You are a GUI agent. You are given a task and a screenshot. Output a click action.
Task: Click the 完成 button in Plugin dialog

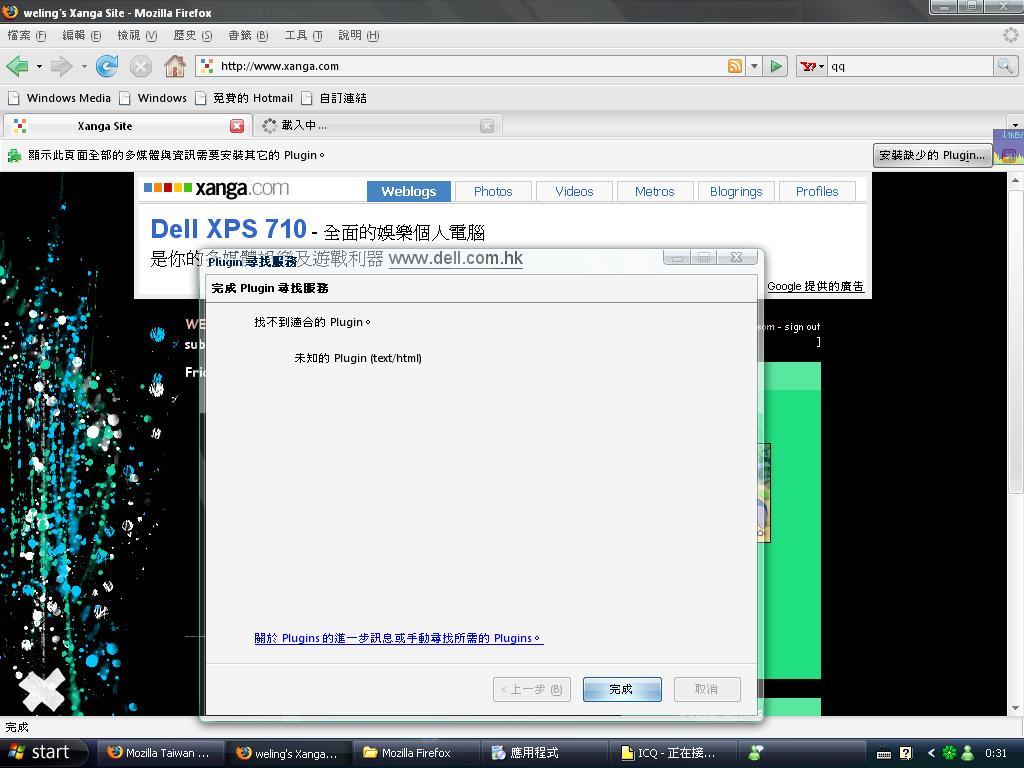621,689
